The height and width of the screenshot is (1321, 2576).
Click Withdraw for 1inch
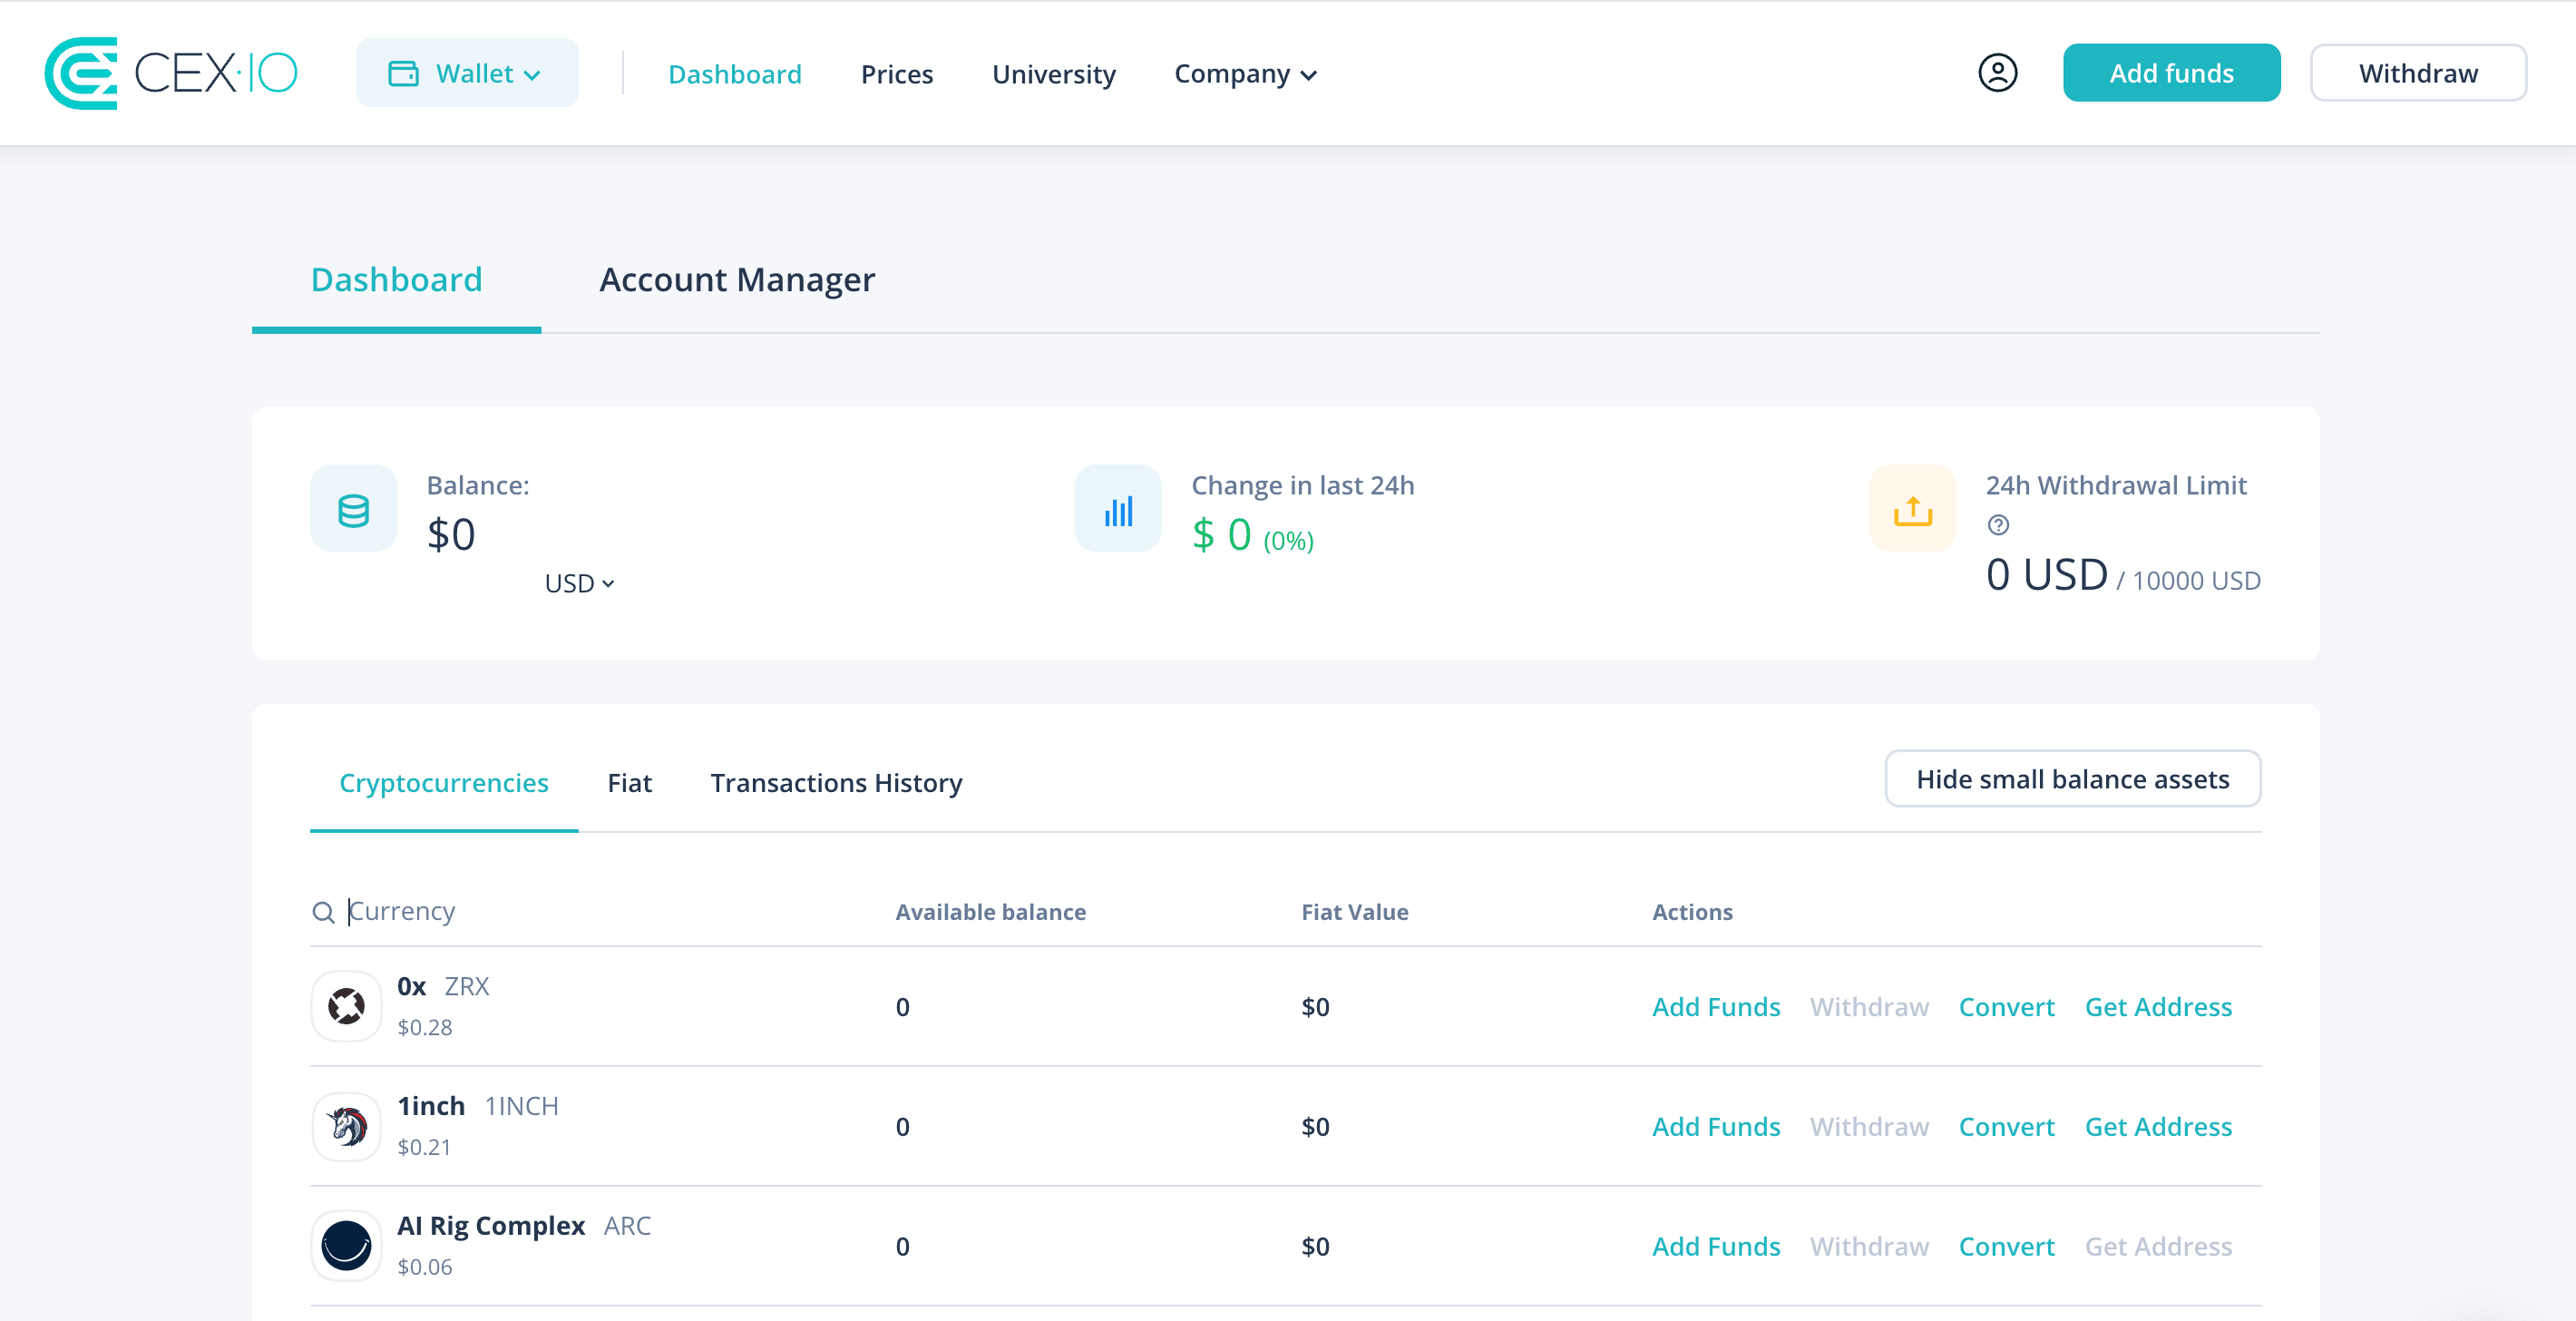click(1869, 1127)
